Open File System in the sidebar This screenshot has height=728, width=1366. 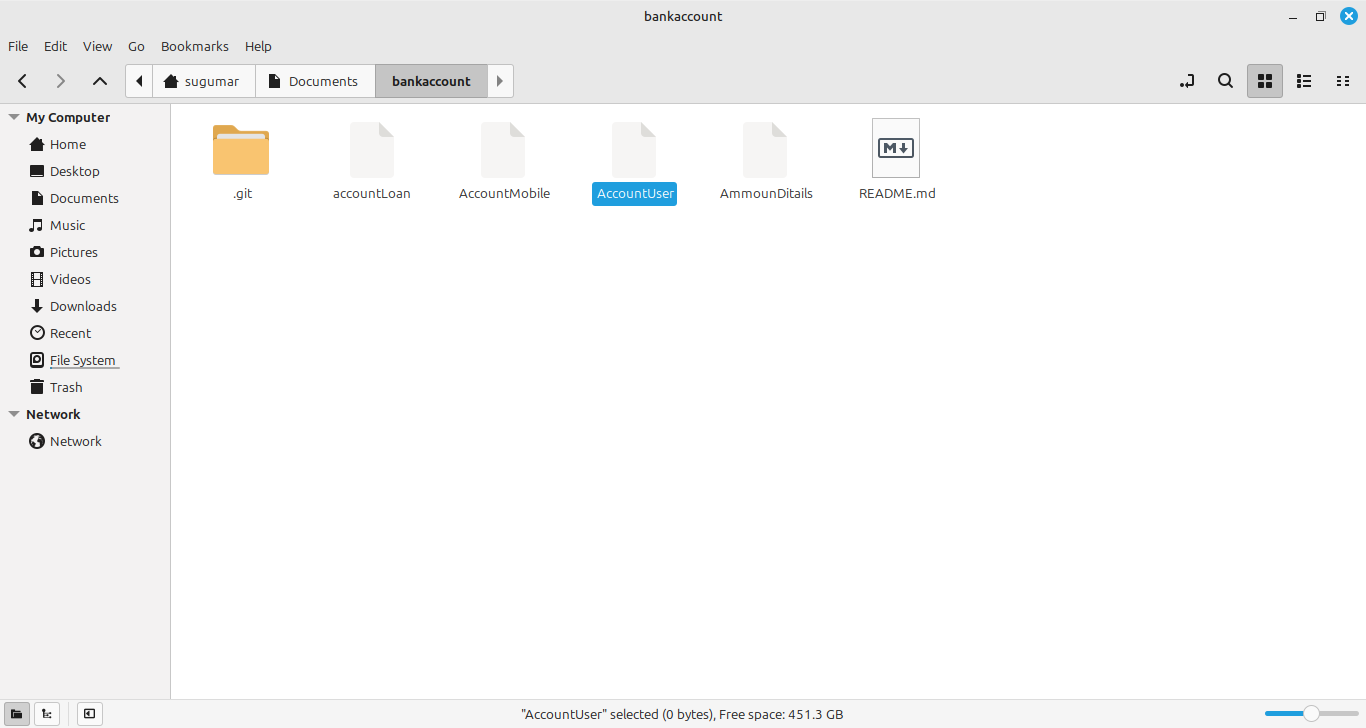tap(85, 360)
